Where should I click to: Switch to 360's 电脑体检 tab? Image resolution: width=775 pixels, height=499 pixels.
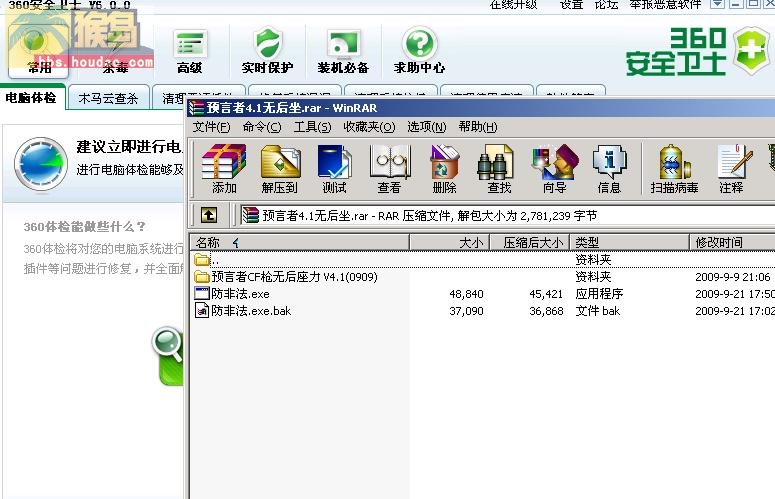(31, 98)
